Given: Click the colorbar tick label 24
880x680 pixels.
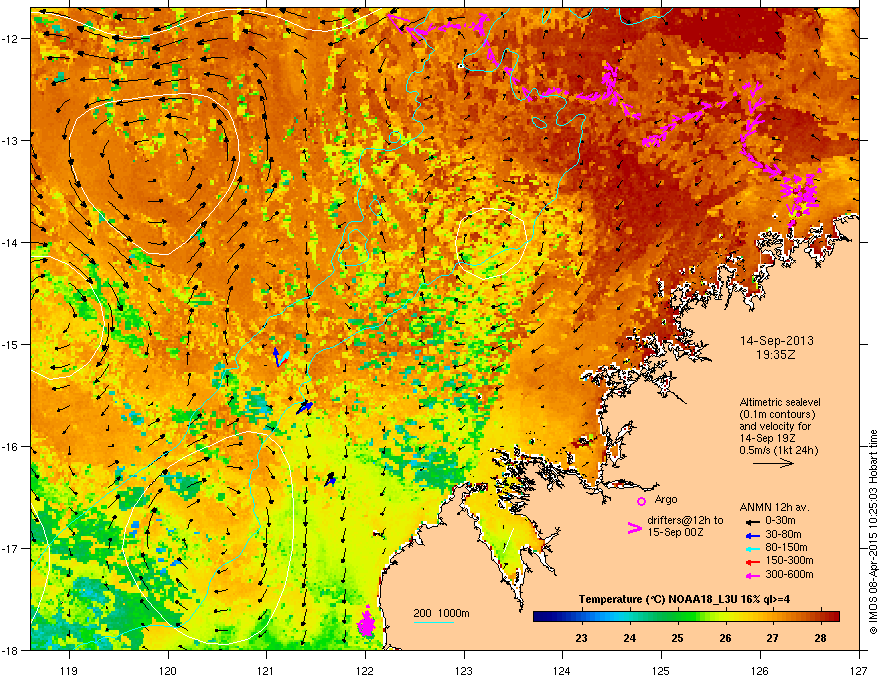Looking at the screenshot, I should click(629, 638).
